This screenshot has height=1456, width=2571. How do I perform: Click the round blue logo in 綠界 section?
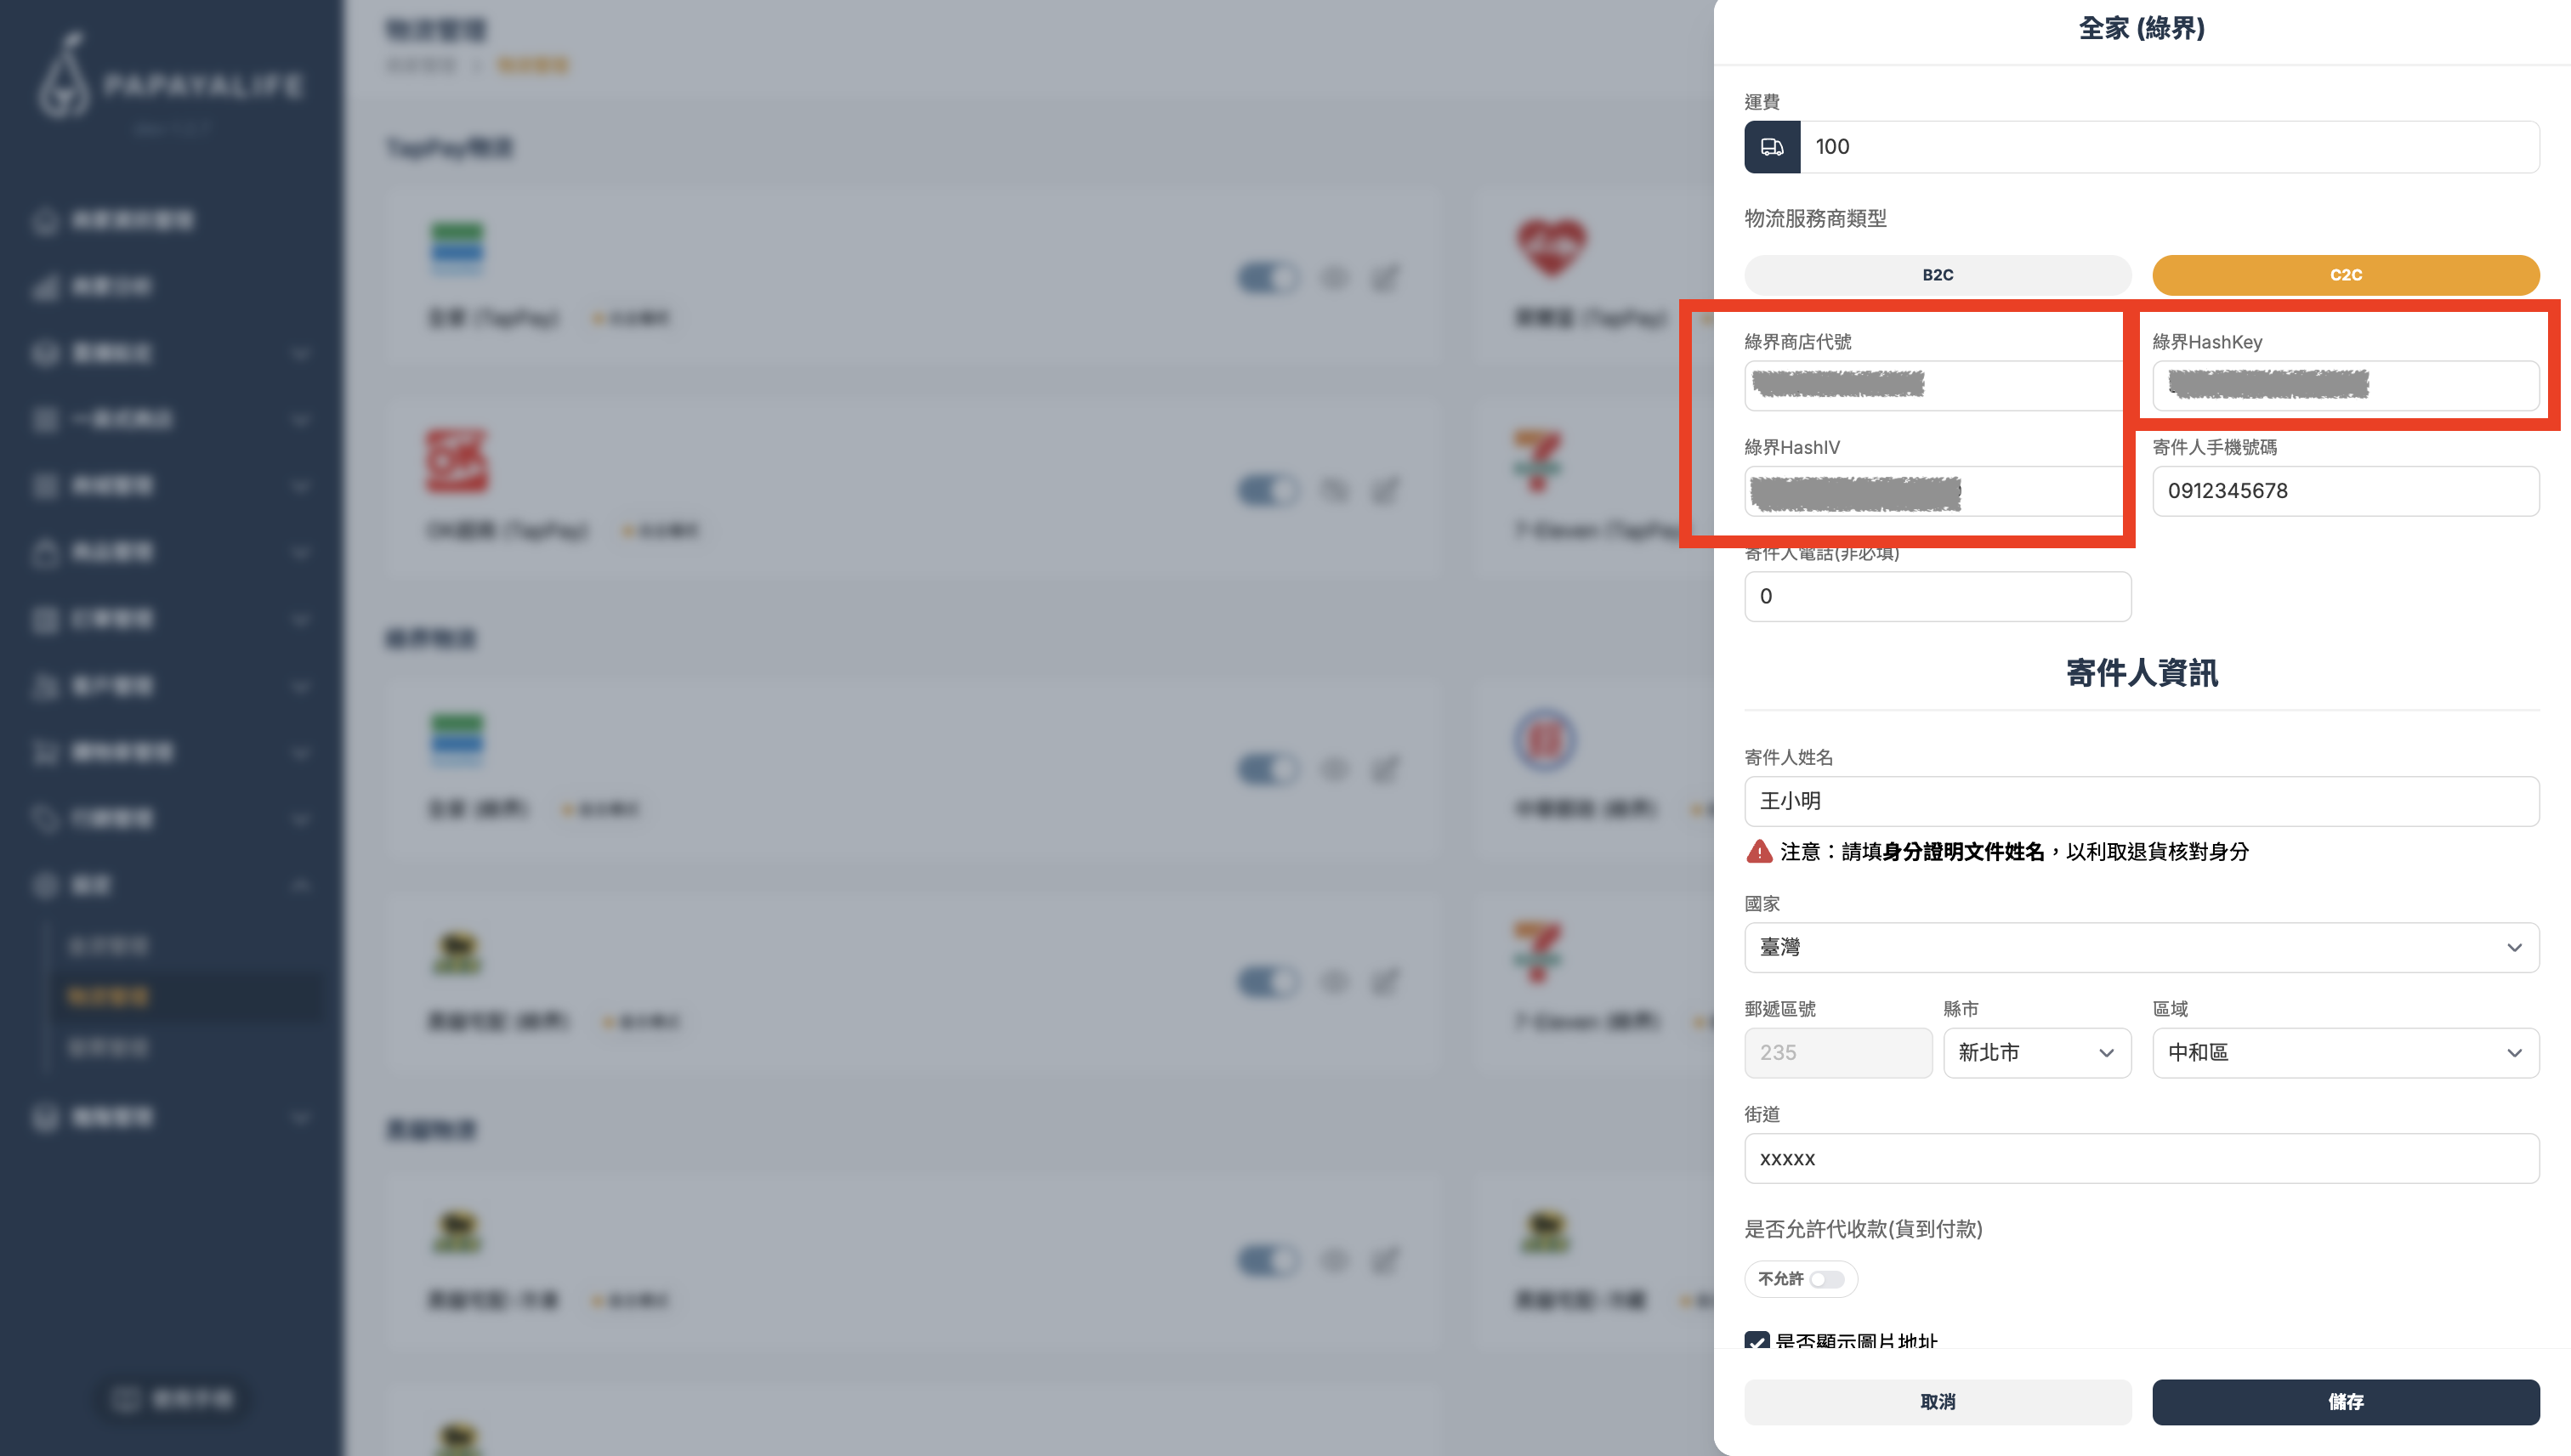click(x=1545, y=740)
